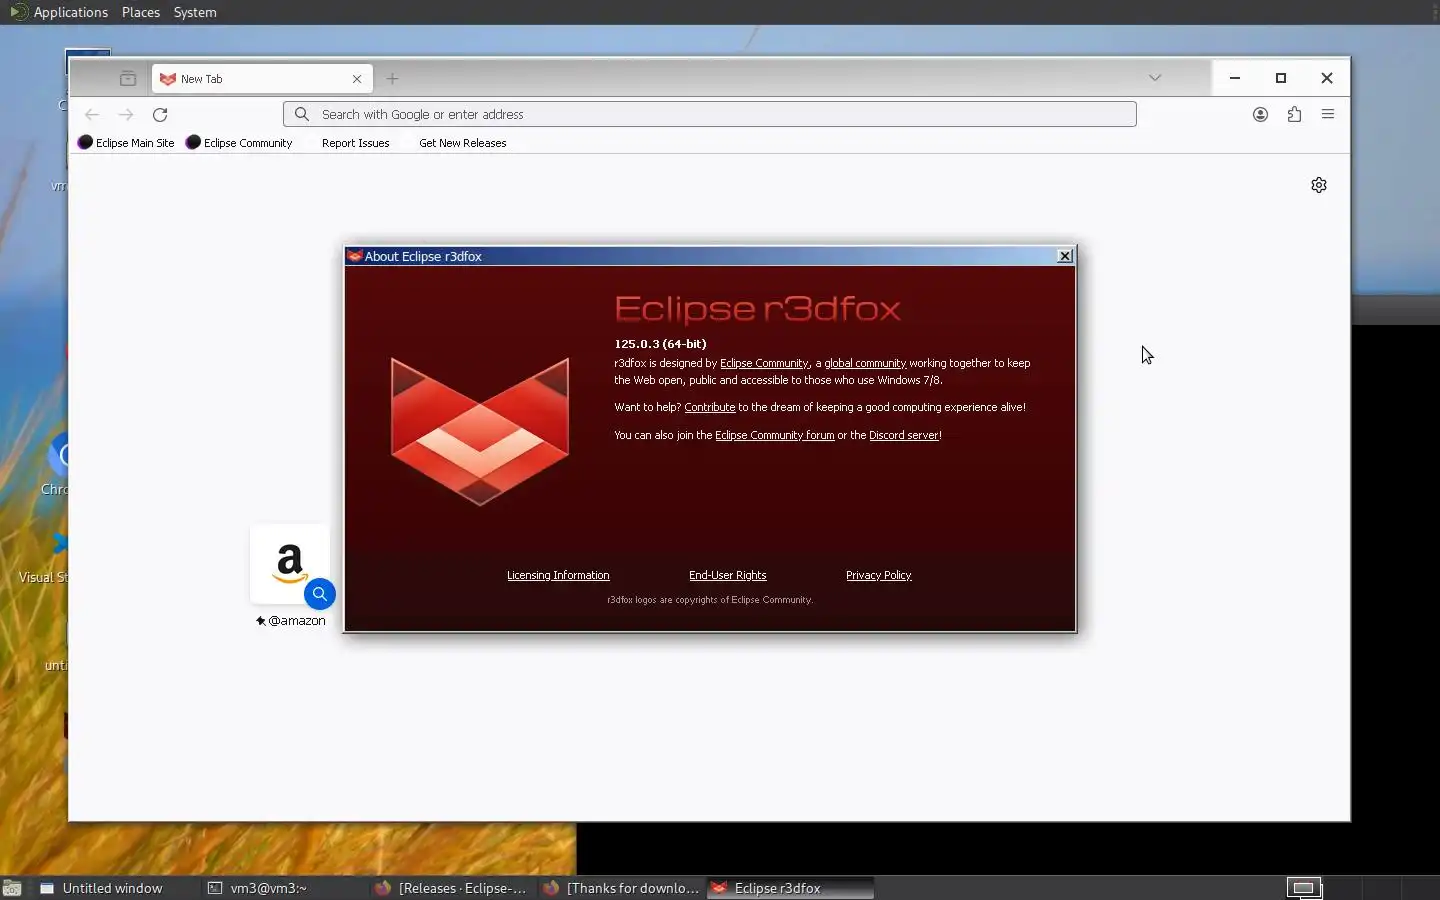1440x900 pixels.
Task: Open the account profile icon
Action: [1260, 115]
